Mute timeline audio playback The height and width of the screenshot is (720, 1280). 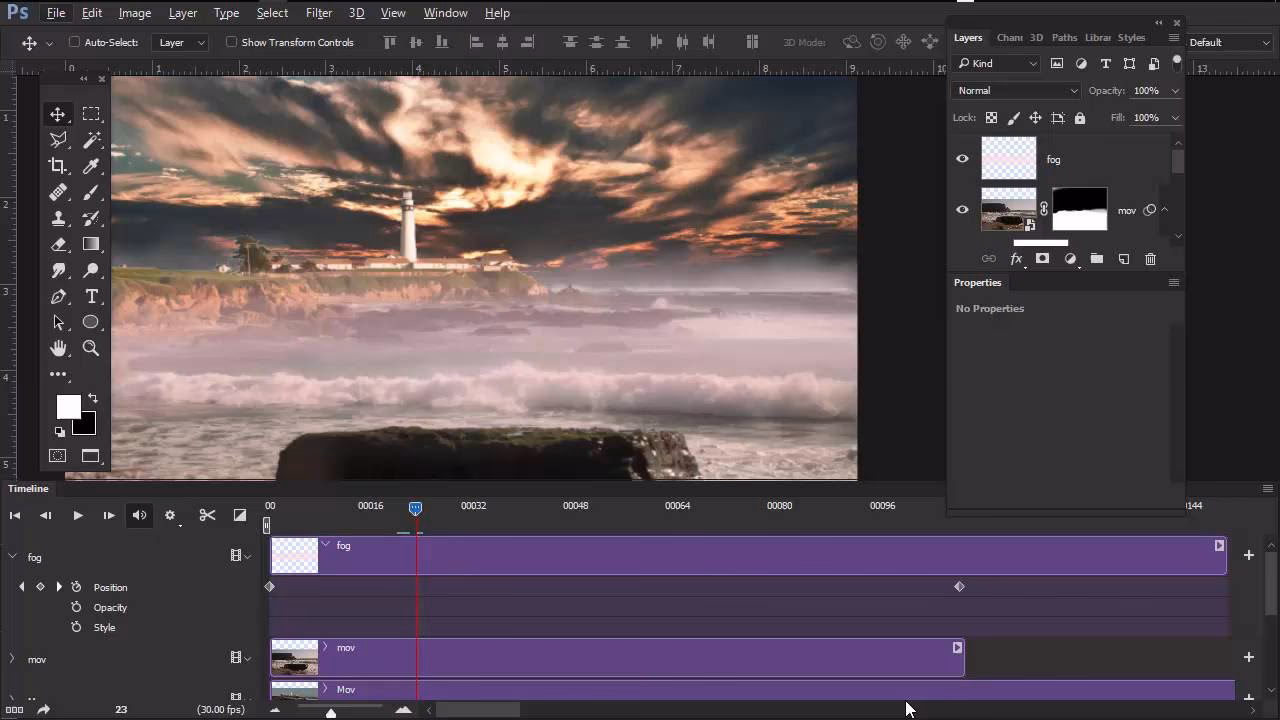point(139,515)
